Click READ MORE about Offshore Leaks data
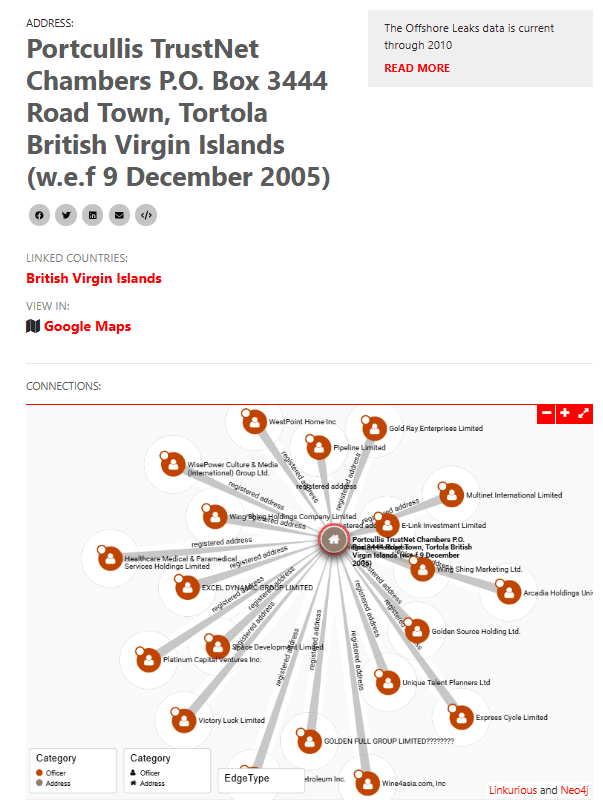 (417, 68)
